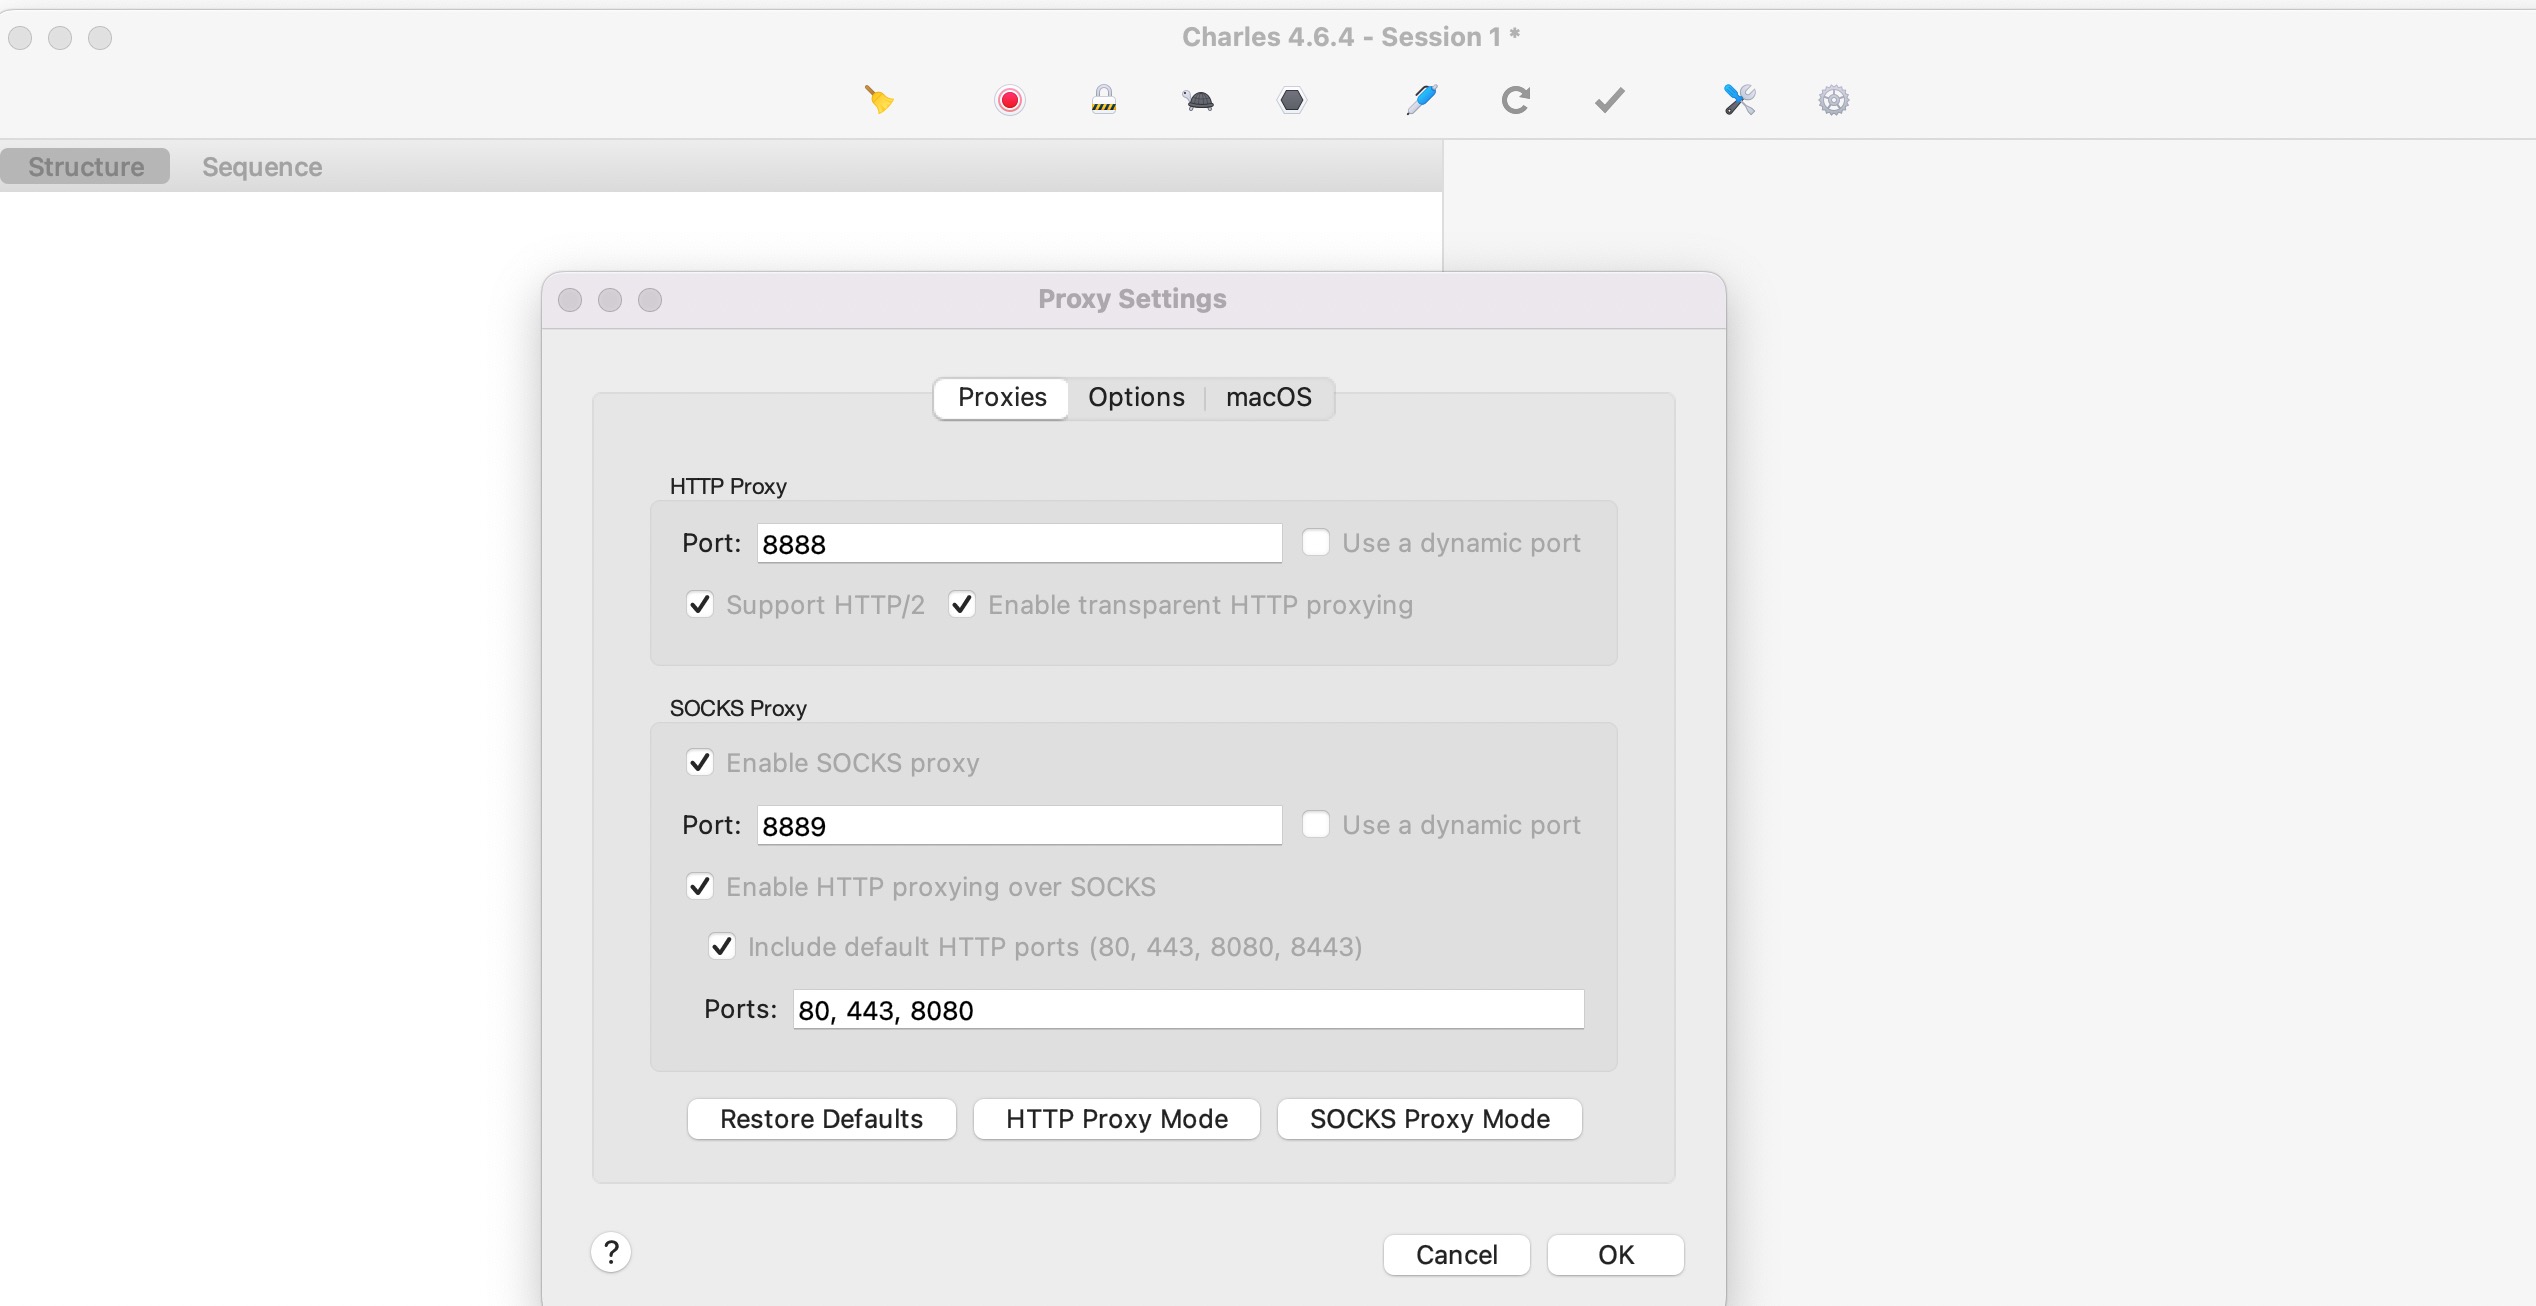Uncheck Support HTTP/2 checkbox
The image size is (2536, 1306).
coord(700,605)
